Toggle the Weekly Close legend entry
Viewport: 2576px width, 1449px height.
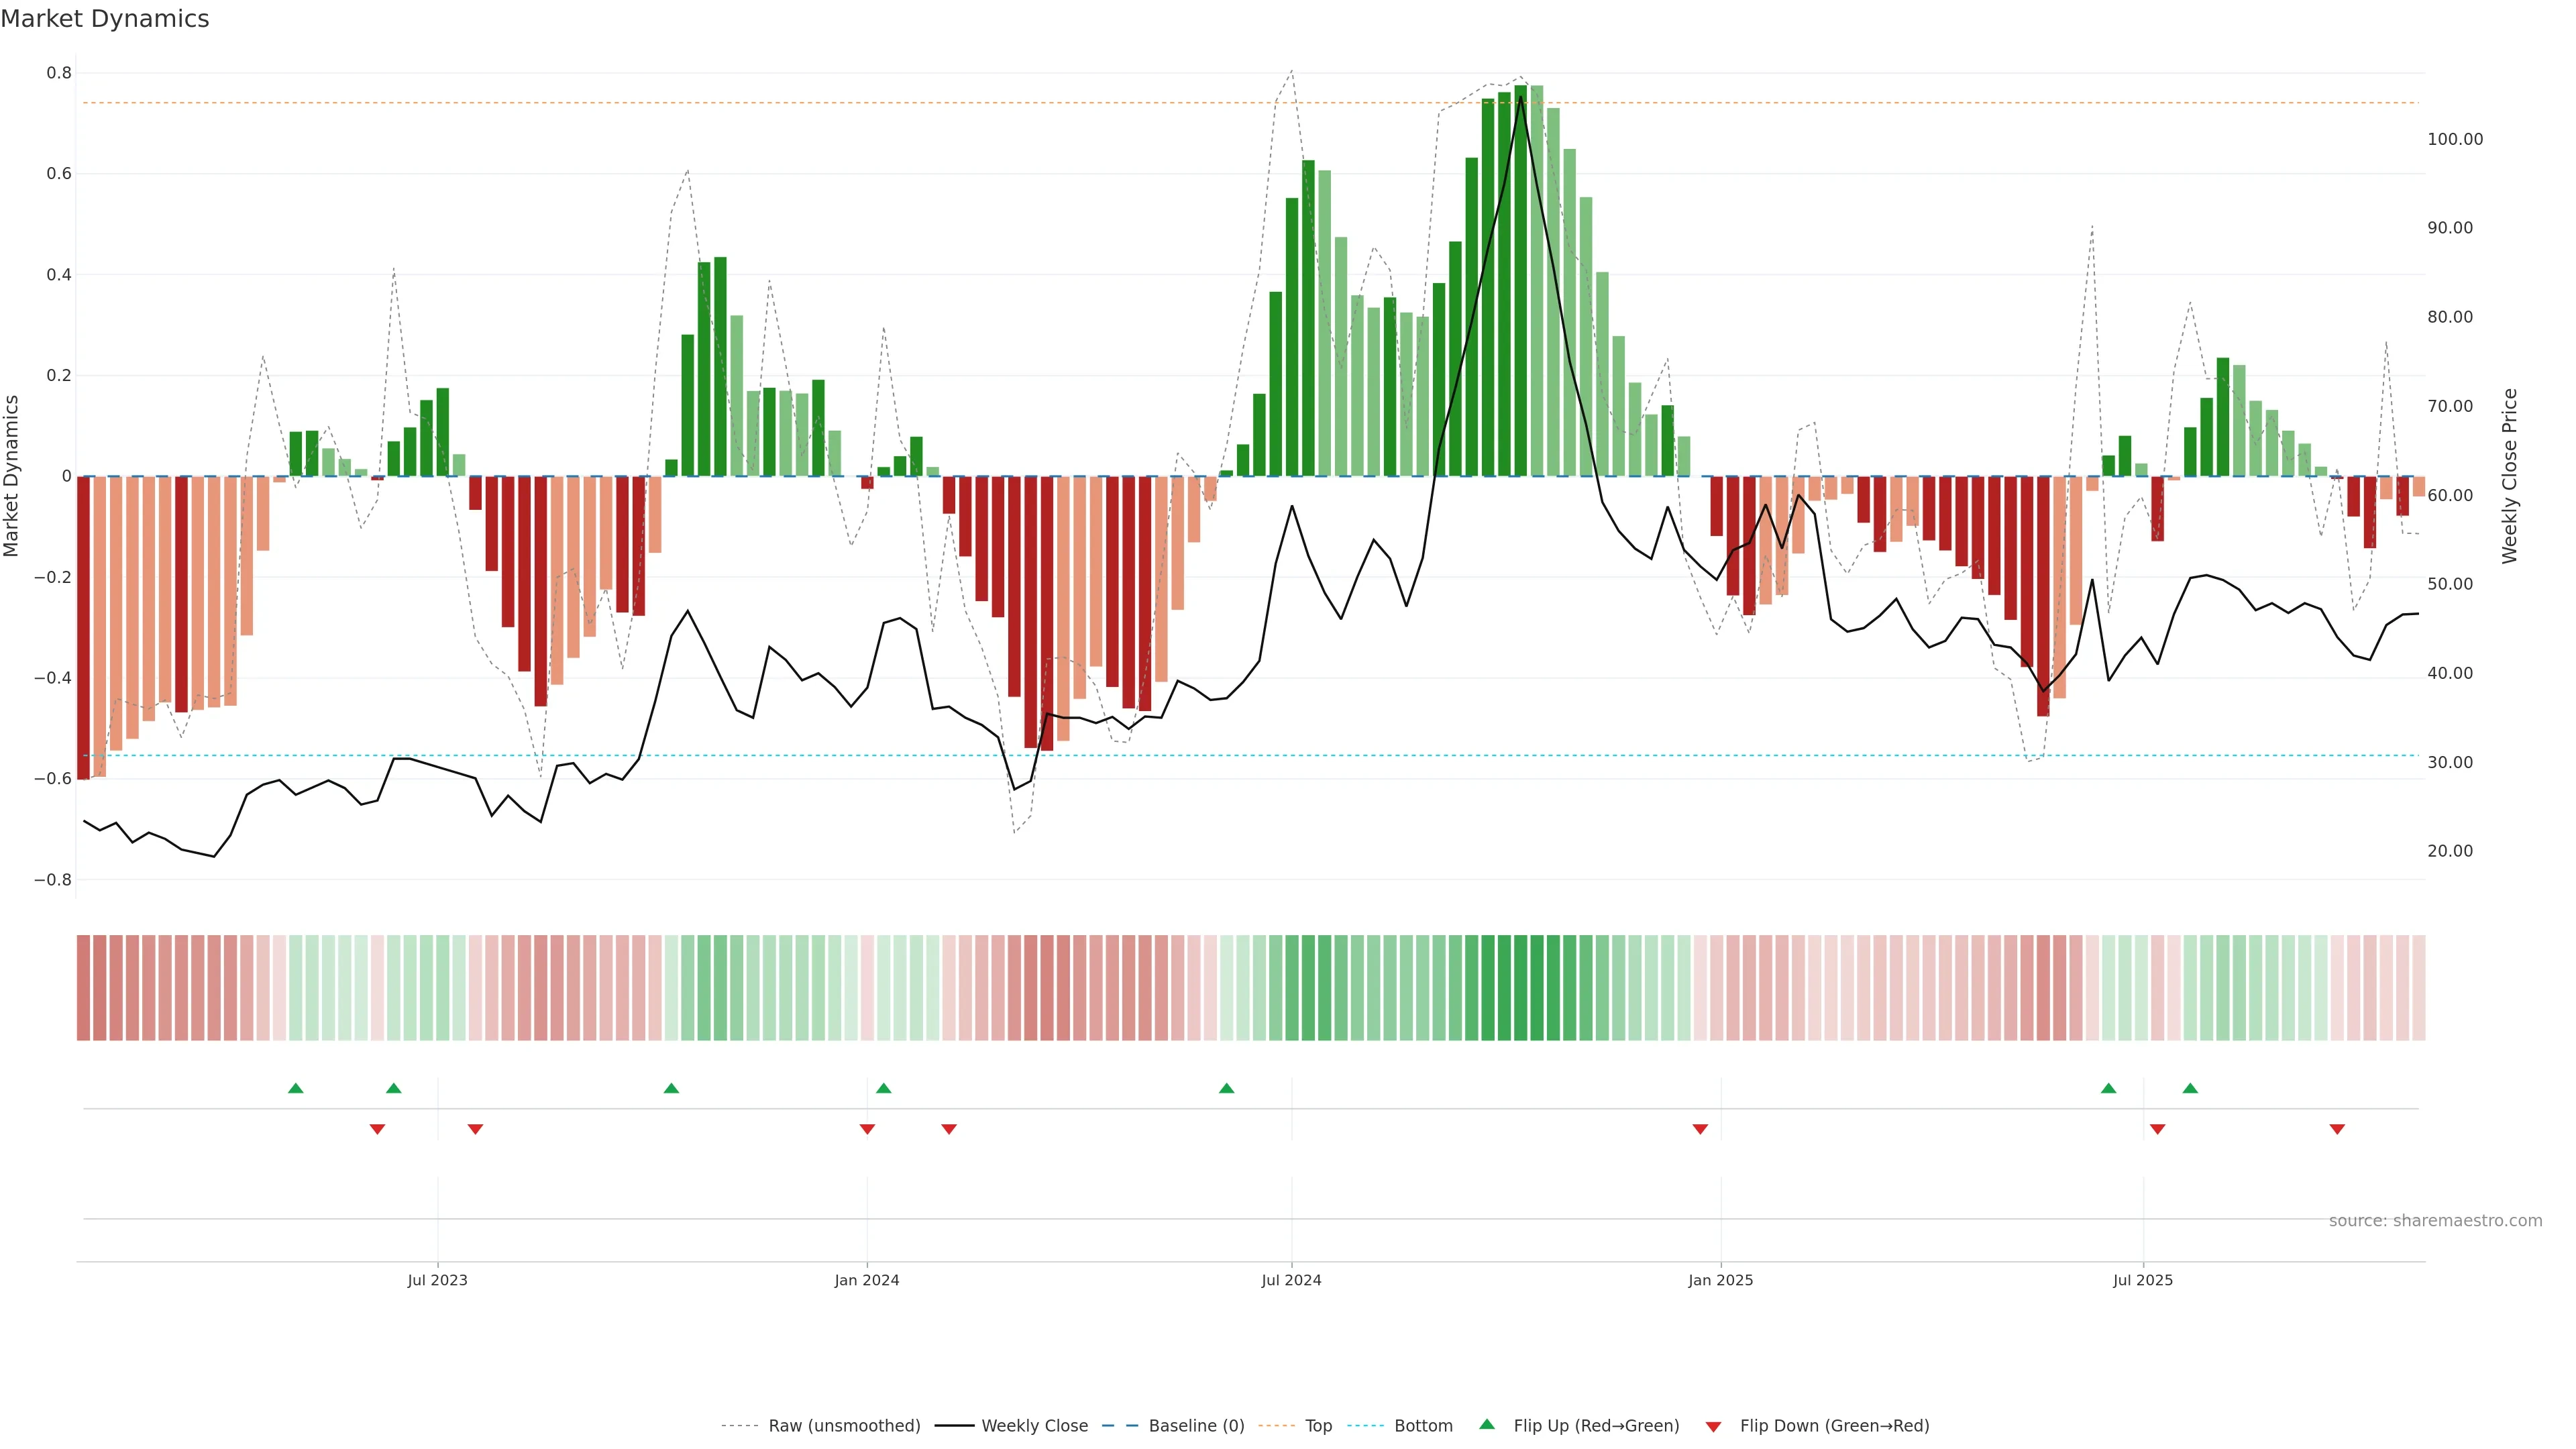(x=1034, y=1426)
